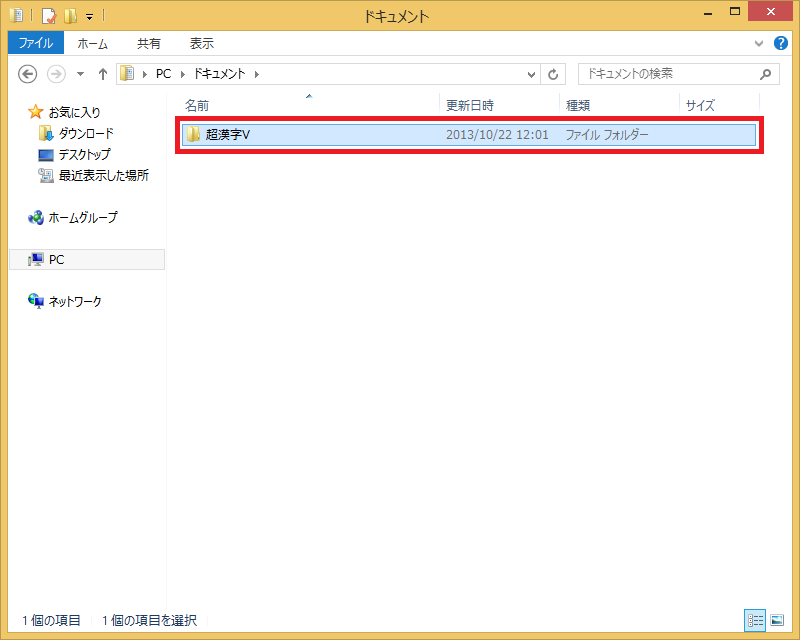Open the ファイル menu tab

[x=35, y=44]
